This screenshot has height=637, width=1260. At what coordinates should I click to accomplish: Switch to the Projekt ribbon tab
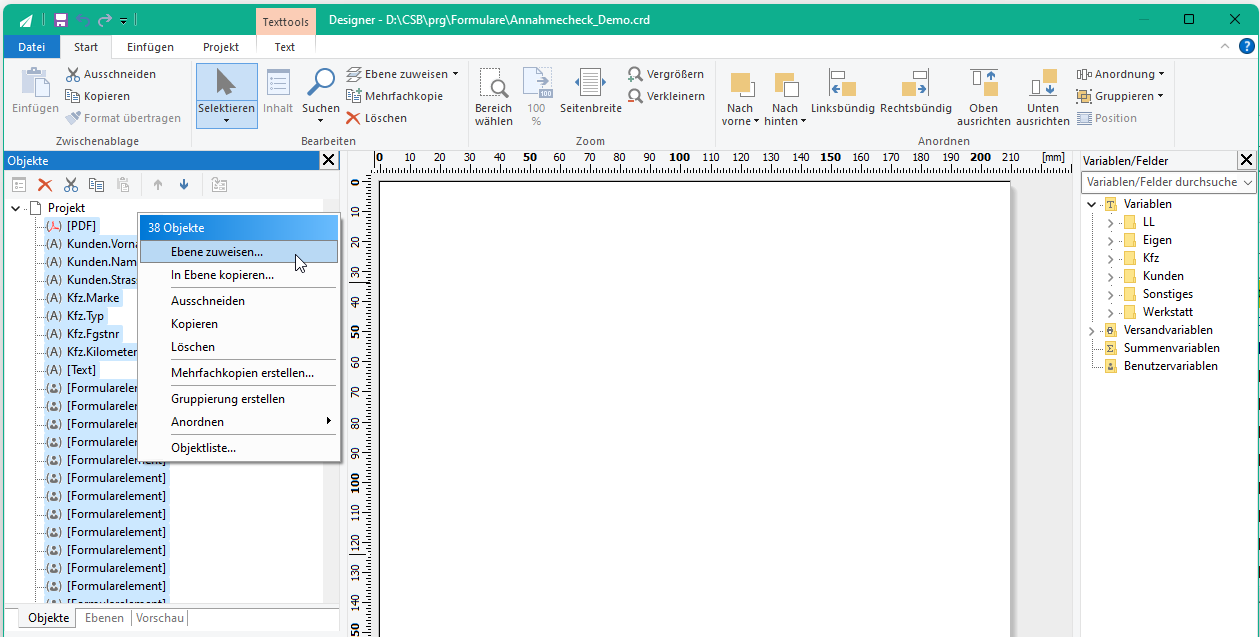pos(221,47)
